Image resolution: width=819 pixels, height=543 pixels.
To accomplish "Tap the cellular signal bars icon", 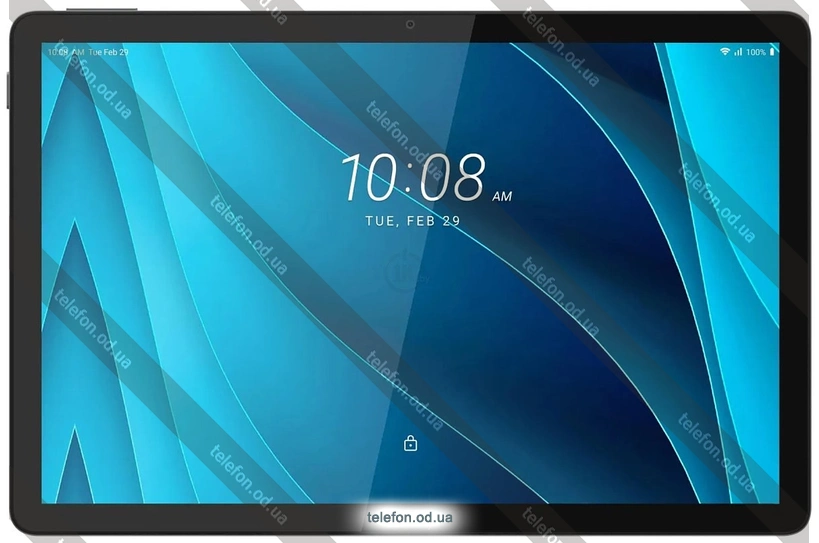I will click(x=738, y=51).
